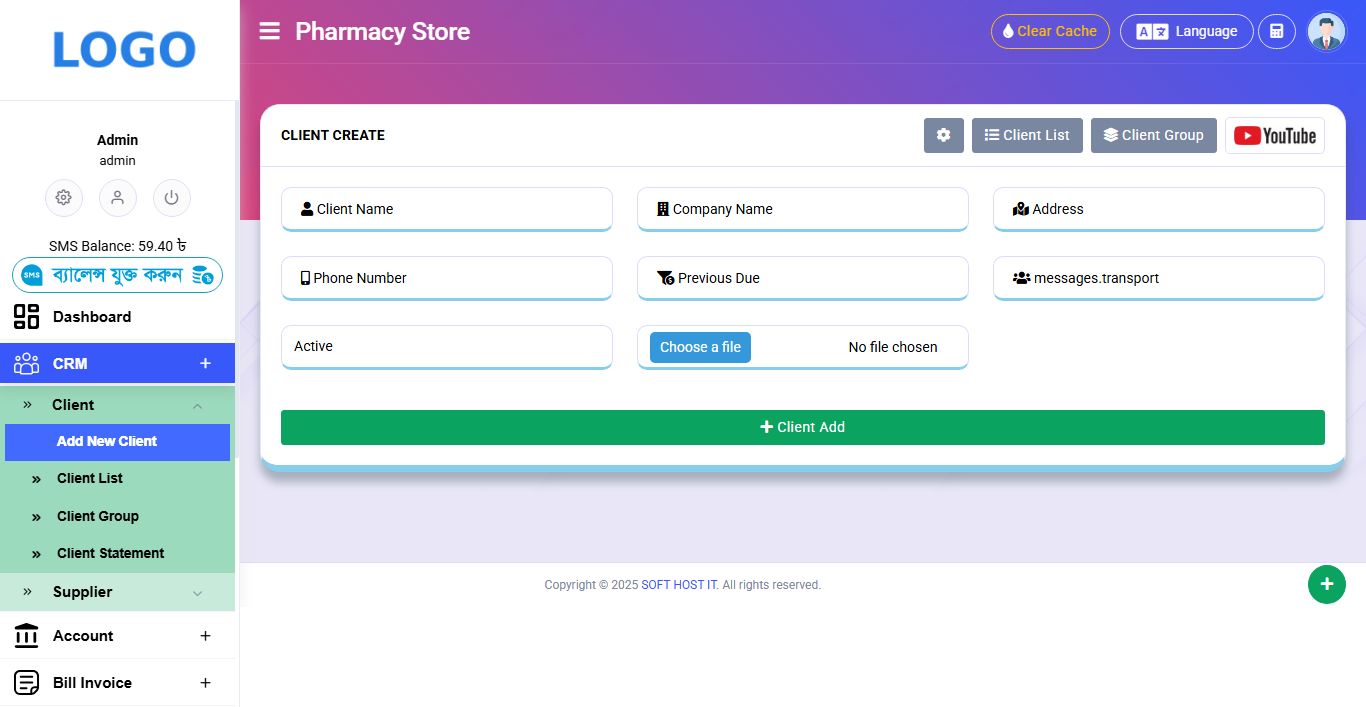Click the sidebar power logout icon
This screenshot has width=1366, height=707.
click(x=171, y=198)
